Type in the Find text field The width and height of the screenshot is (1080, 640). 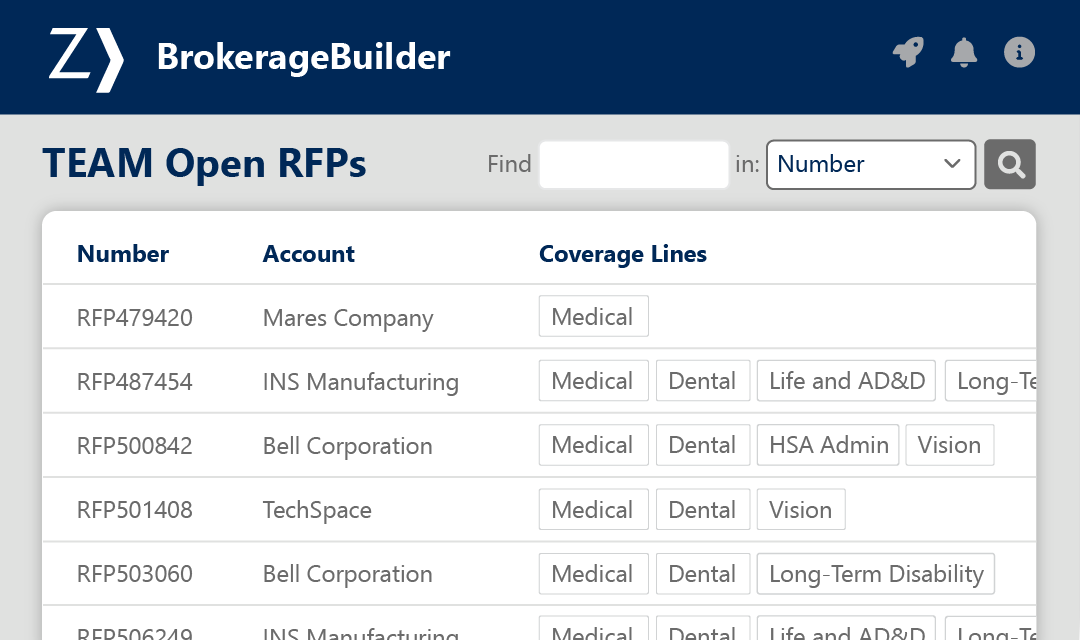tap(634, 164)
